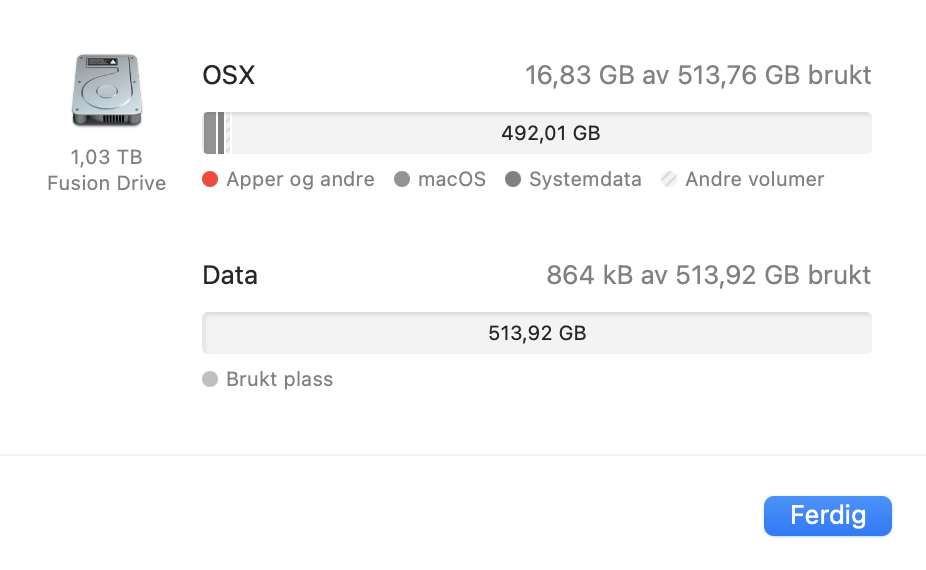
Task: Click the striped Andre volumer swatch
Action: tap(669, 180)
